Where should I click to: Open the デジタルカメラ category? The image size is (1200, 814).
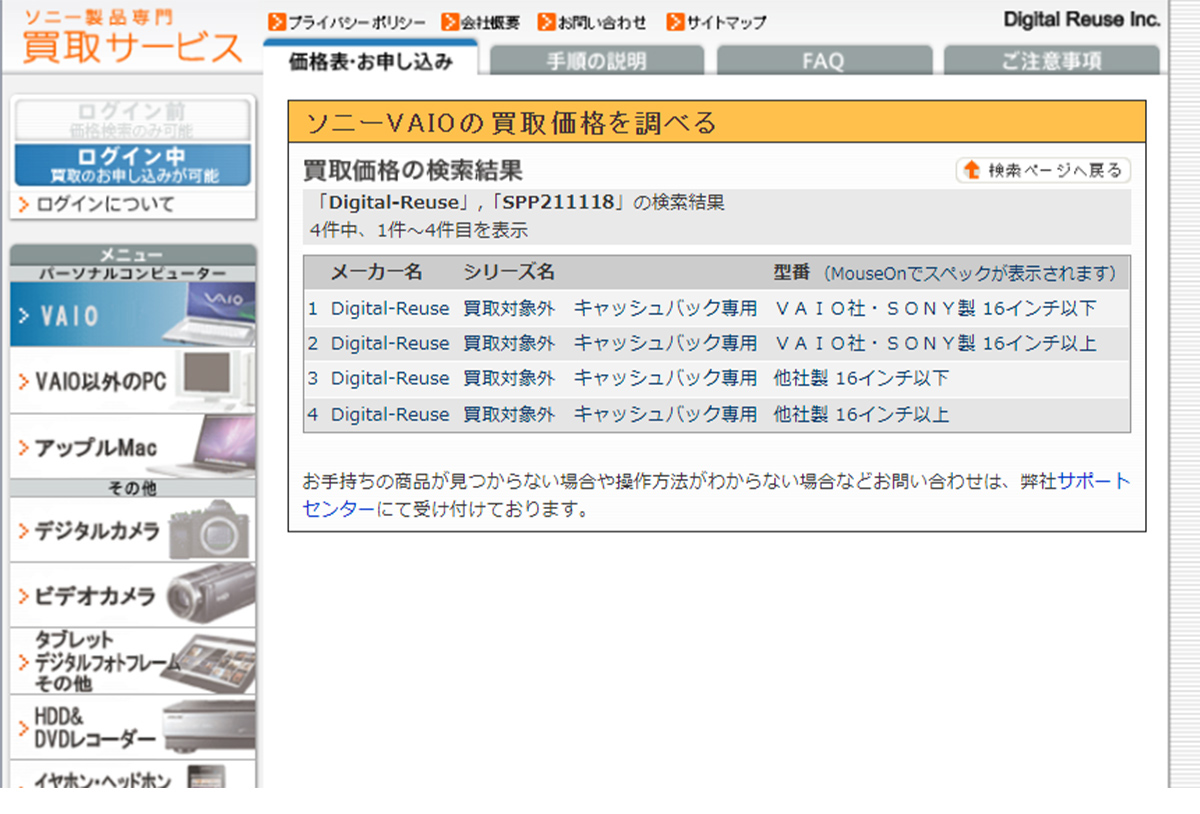pyautogui.click(x=132, y=531)
